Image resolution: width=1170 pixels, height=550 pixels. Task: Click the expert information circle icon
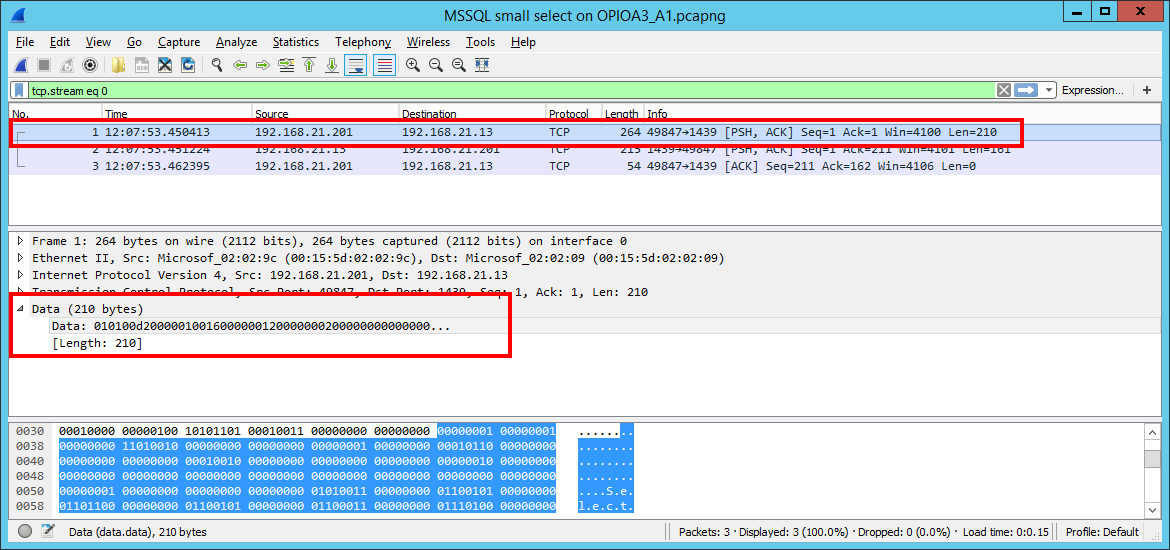[25, 531]
